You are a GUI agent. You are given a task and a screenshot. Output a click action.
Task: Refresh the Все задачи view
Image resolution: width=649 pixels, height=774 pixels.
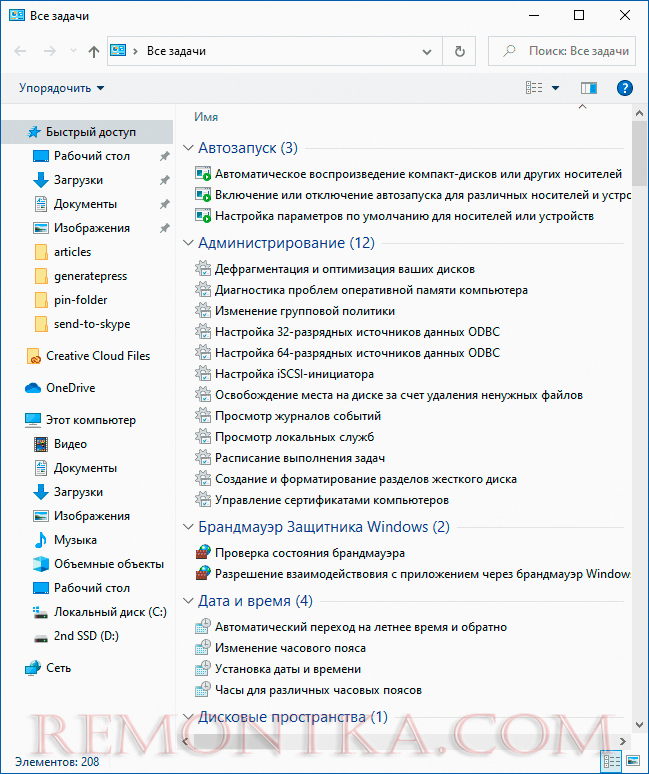point(459,51)
